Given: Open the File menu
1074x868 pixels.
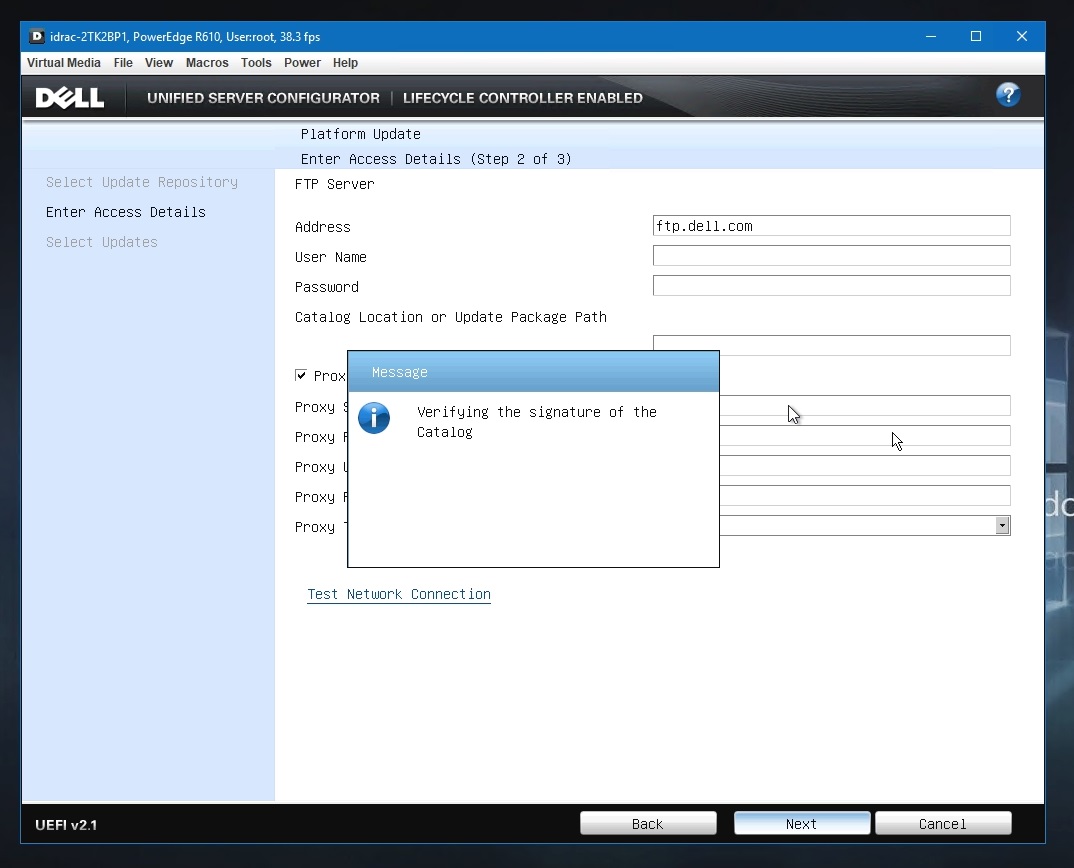Looking at the screenshot, I should [123, 62].
